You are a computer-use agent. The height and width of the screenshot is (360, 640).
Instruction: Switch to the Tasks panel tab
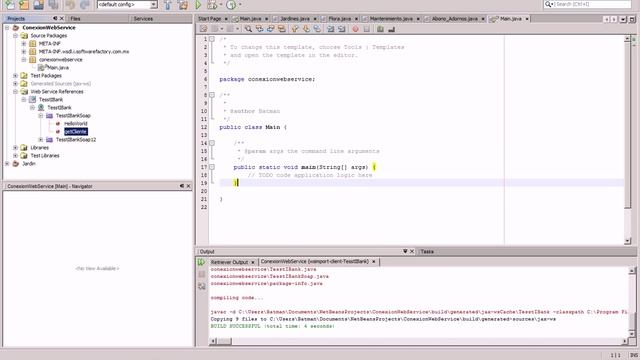coord(427,252)
